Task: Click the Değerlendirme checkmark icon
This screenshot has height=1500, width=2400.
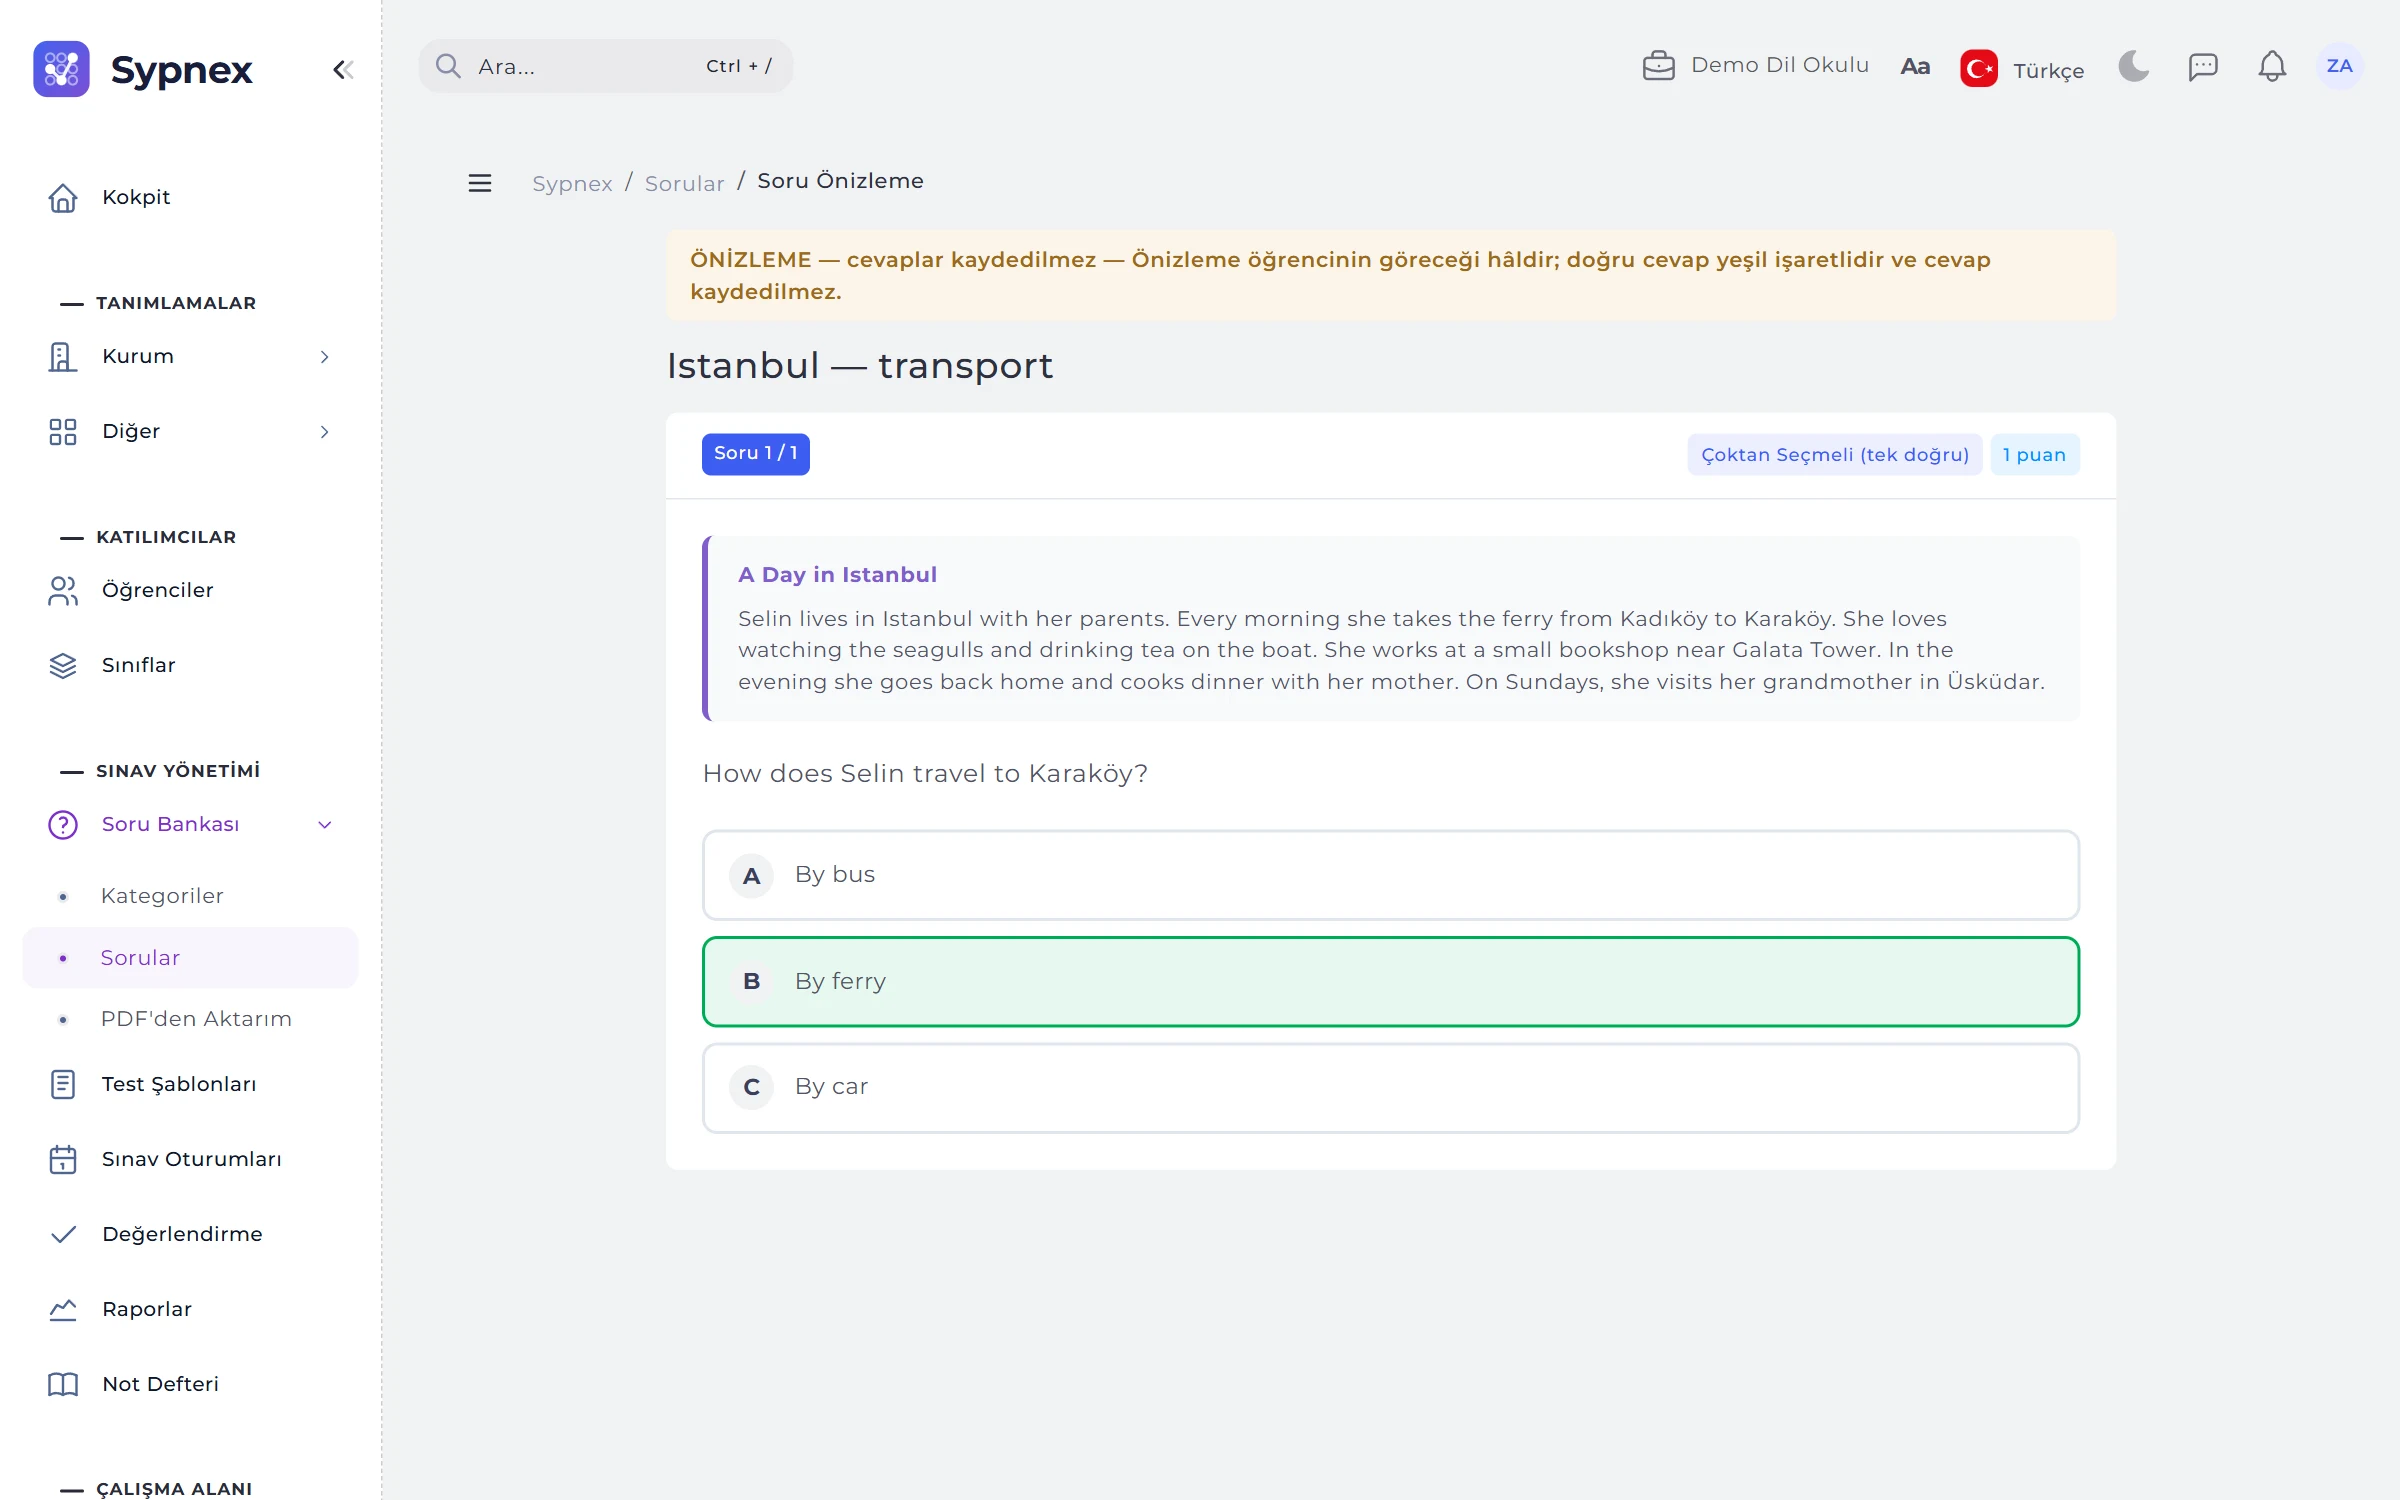Action: [x=63, y=1234]
